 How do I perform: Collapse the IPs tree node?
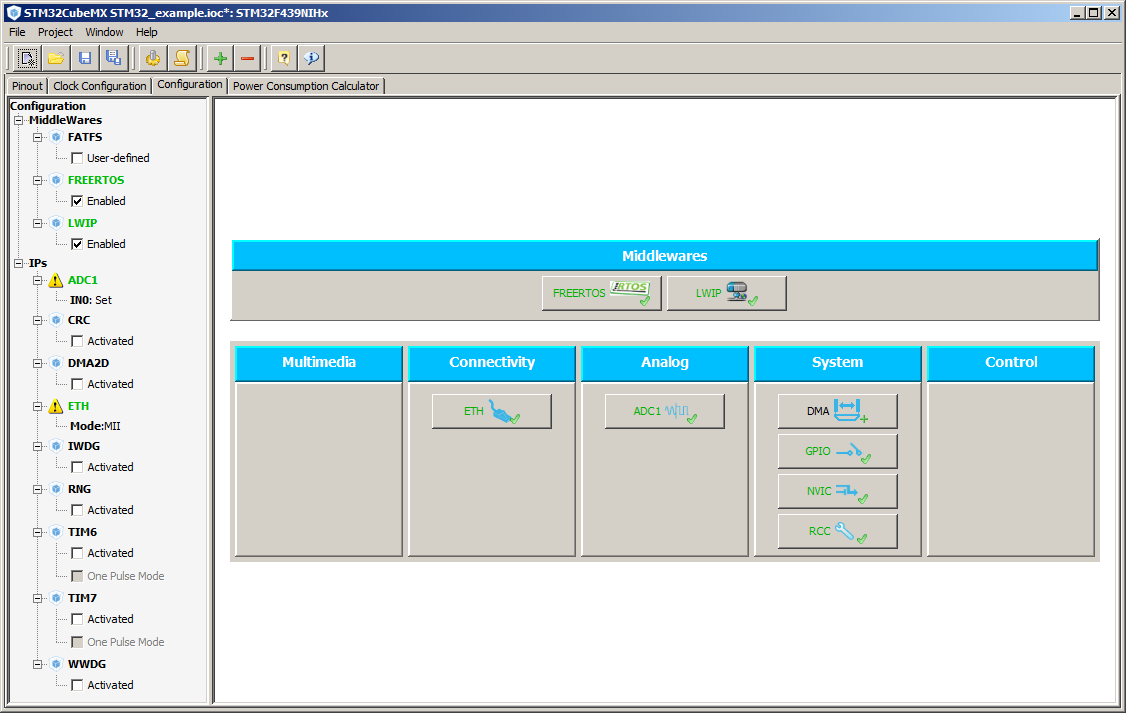(x=19, y=264)
